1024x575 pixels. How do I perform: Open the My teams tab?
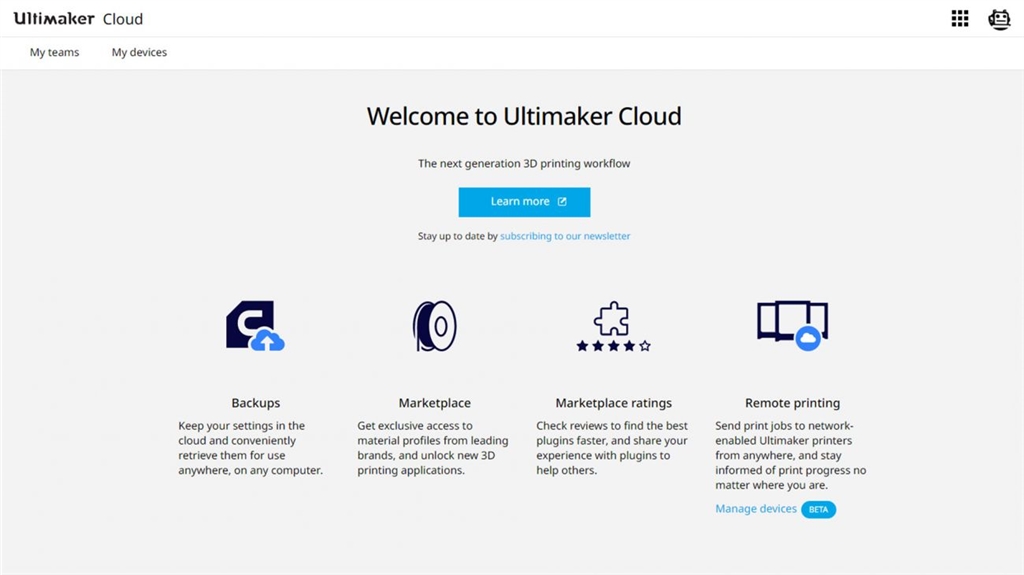click(54, 52)
